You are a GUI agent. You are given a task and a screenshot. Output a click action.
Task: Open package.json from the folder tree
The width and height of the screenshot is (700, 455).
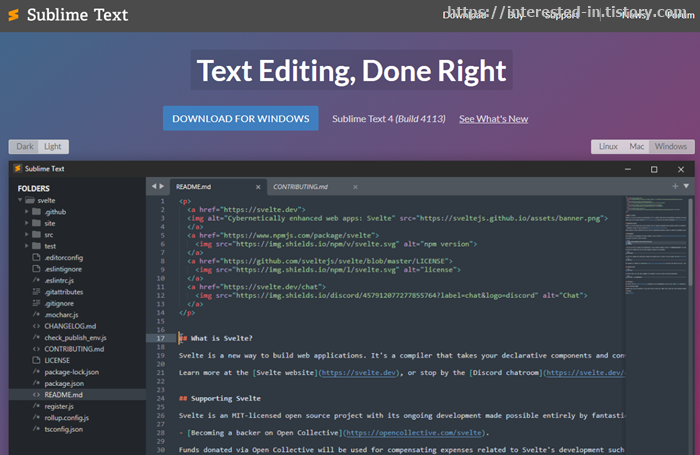(x=64, y=384)
